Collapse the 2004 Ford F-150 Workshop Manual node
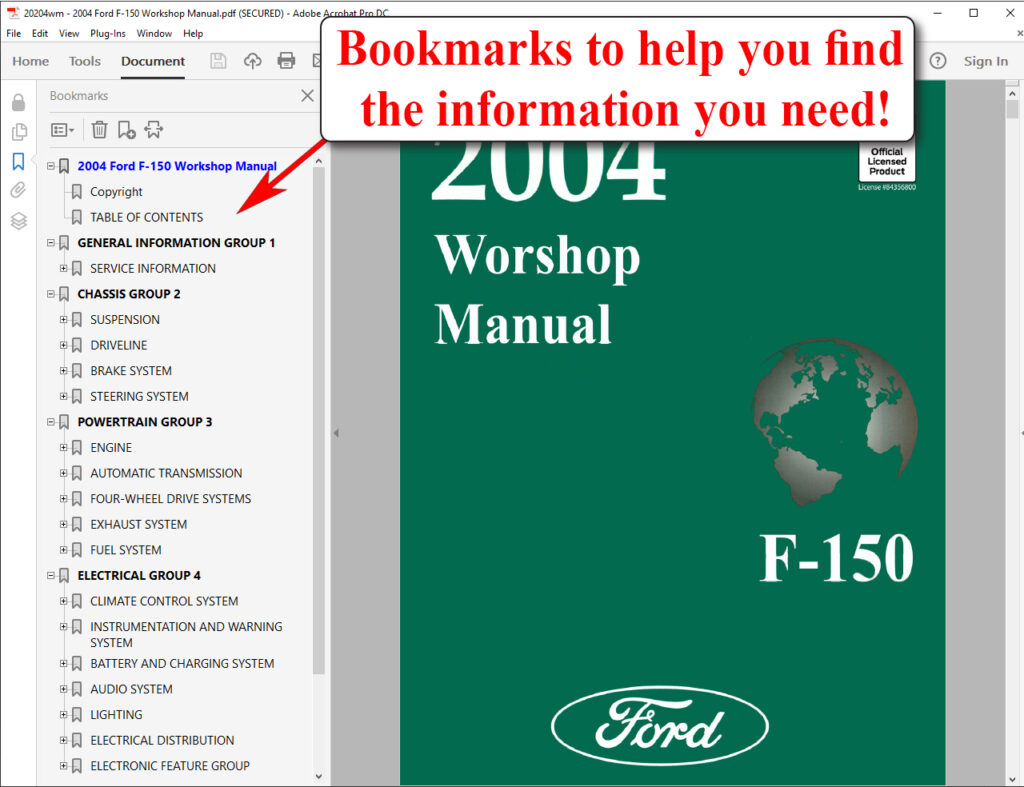This screenshot has width=1024, height=787. tap(51, 166)
